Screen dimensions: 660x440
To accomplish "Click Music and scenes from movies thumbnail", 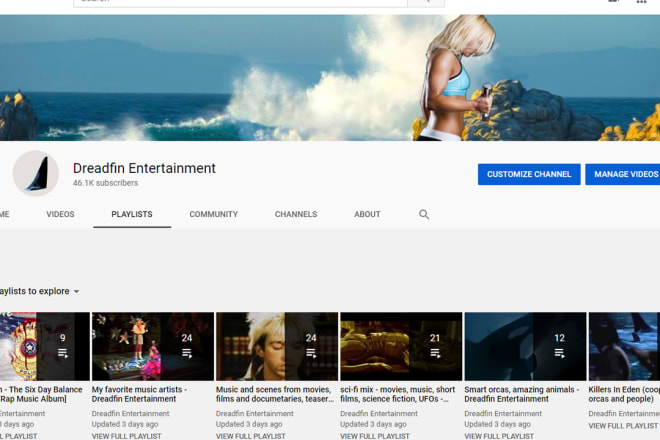I will tap(277, 346).
